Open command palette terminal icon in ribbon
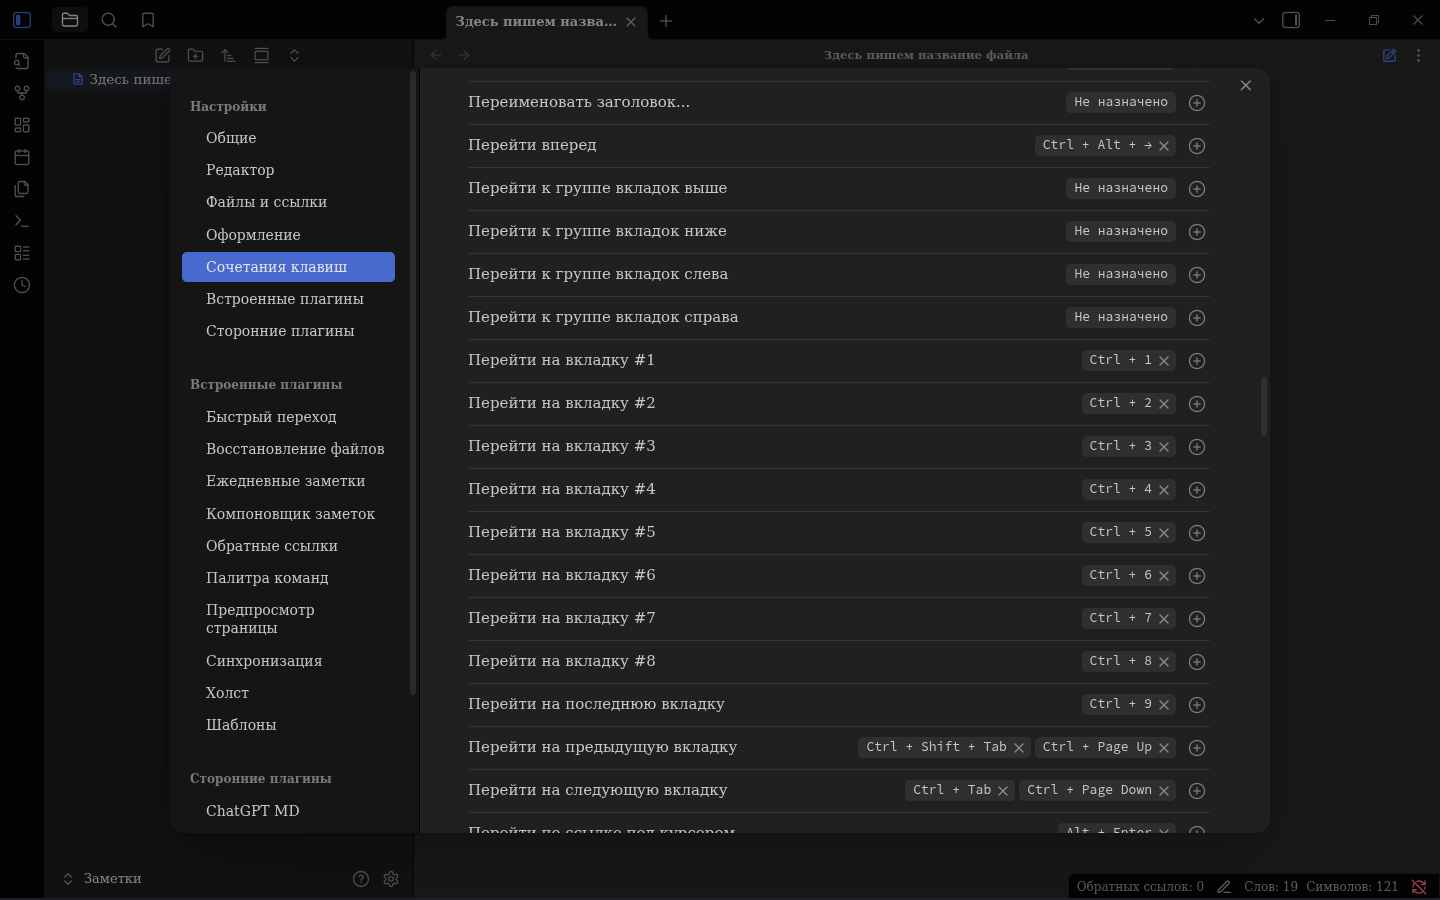This screenshot has width=1440, height=900. point(22,221)
